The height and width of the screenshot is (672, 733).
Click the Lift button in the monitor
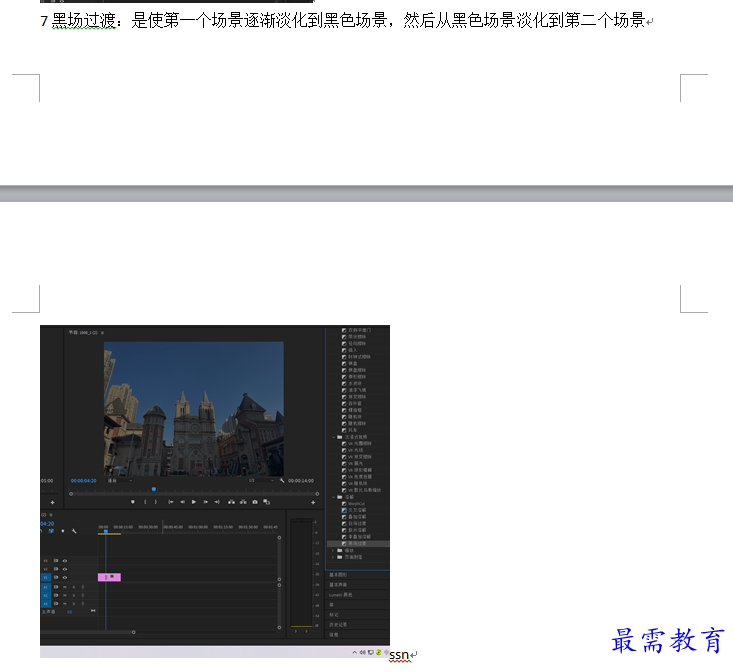click(x=231, y=502)
